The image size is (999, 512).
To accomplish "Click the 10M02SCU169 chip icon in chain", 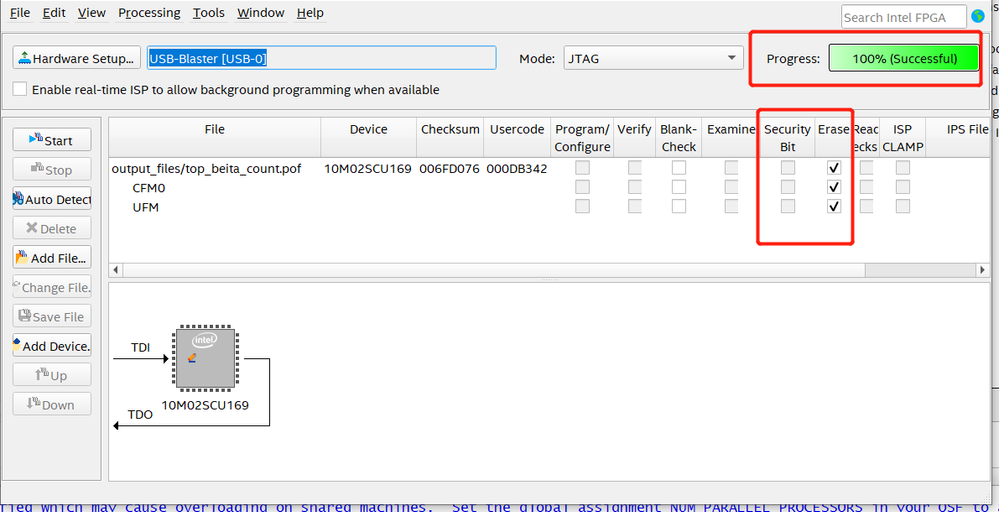I will tap(205, 359).
